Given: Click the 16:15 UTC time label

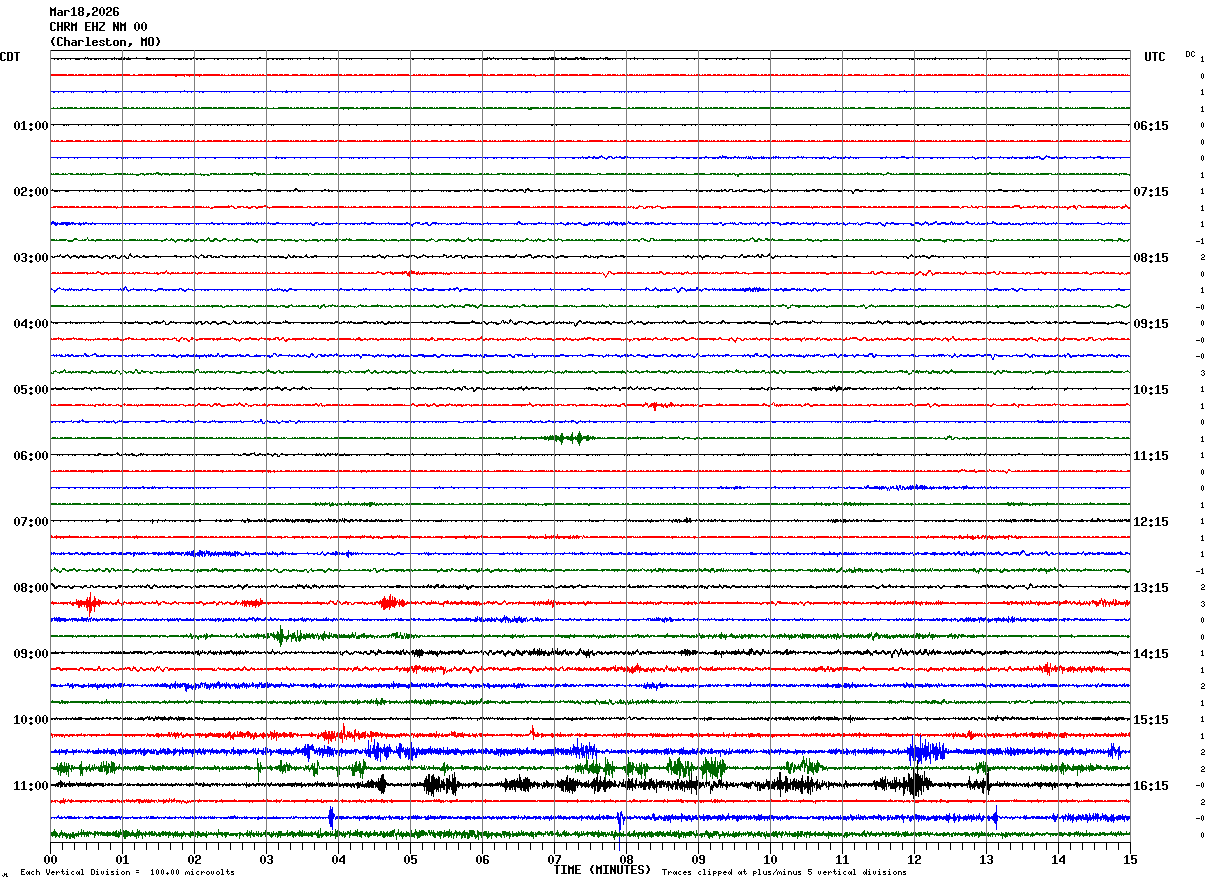Looking at the screenshot, I should tap(1151, 786).
